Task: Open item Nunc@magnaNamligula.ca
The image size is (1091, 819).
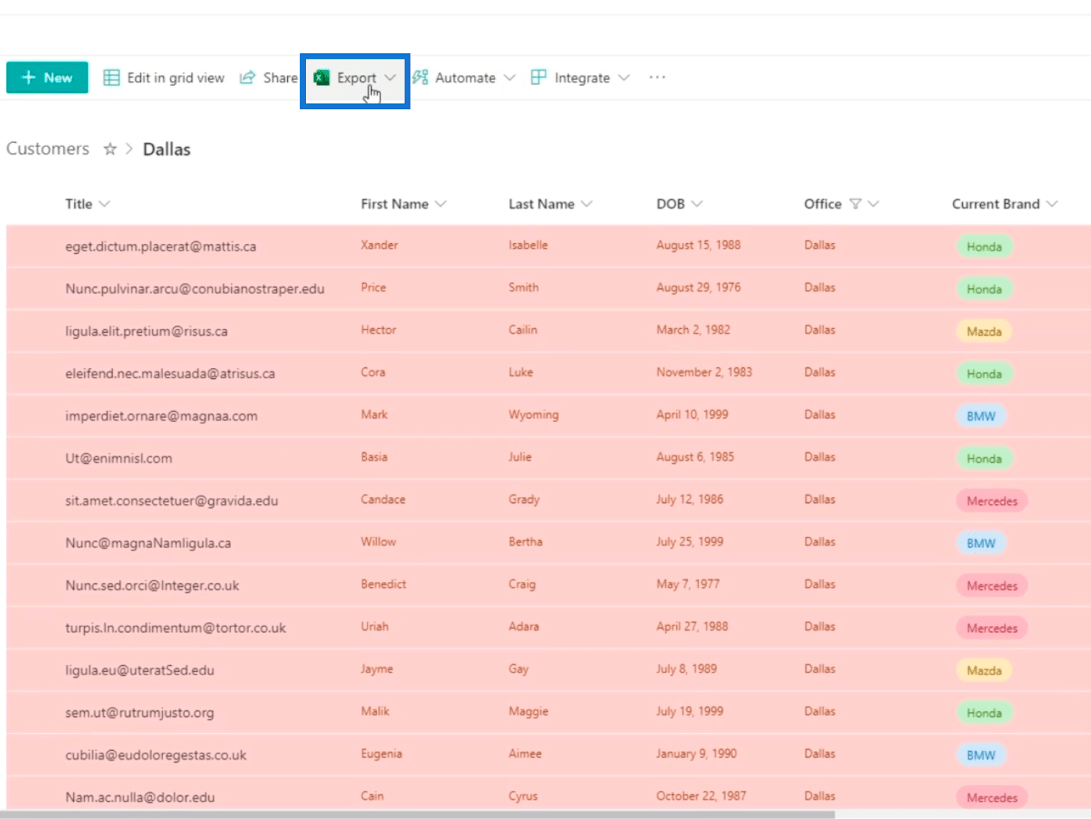Action: click(x=148, y=543)
